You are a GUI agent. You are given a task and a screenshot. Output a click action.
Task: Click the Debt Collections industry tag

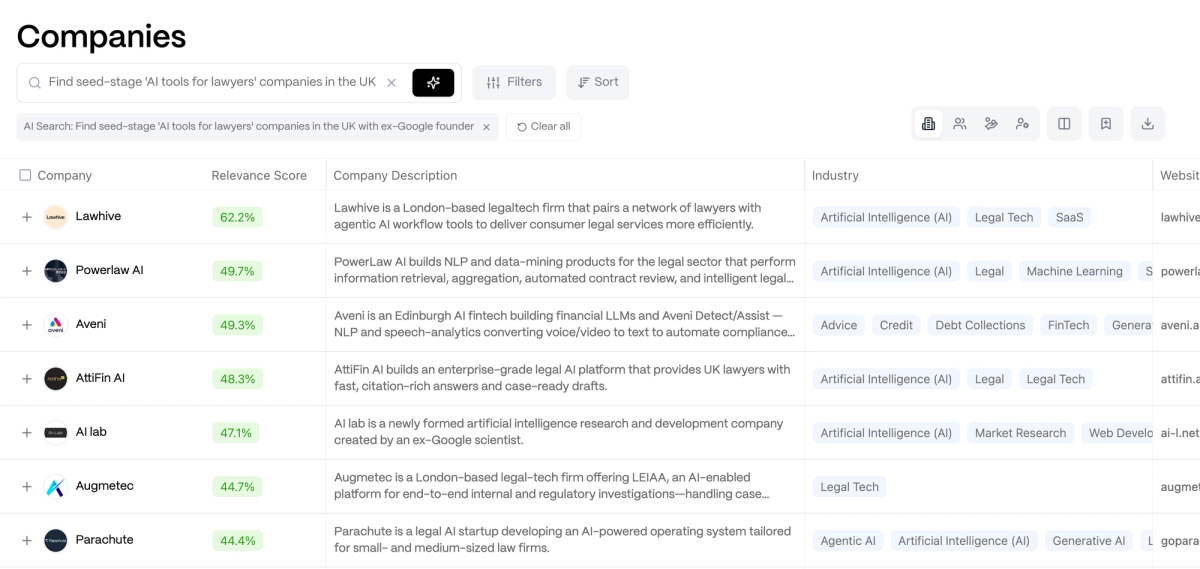click(980, 325)
